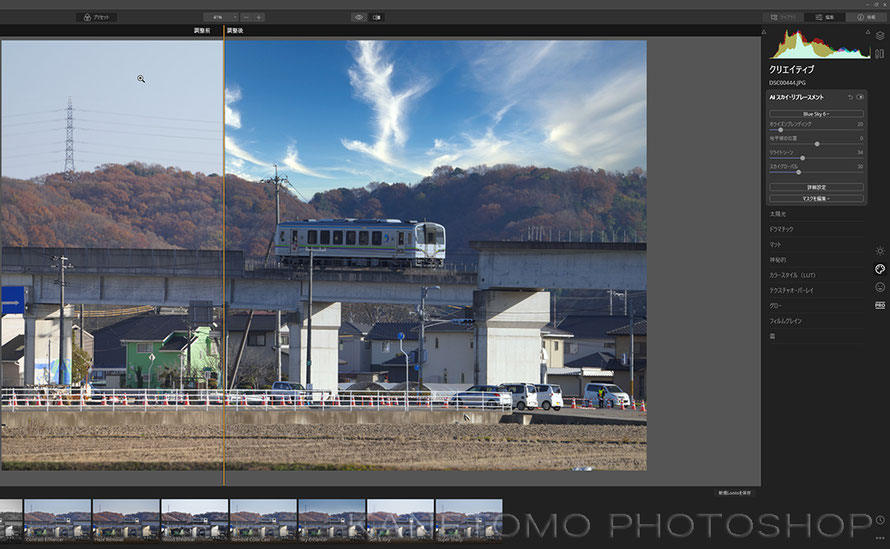Open the Blue Sky 6 sky selection dropdown

(816, 114)
